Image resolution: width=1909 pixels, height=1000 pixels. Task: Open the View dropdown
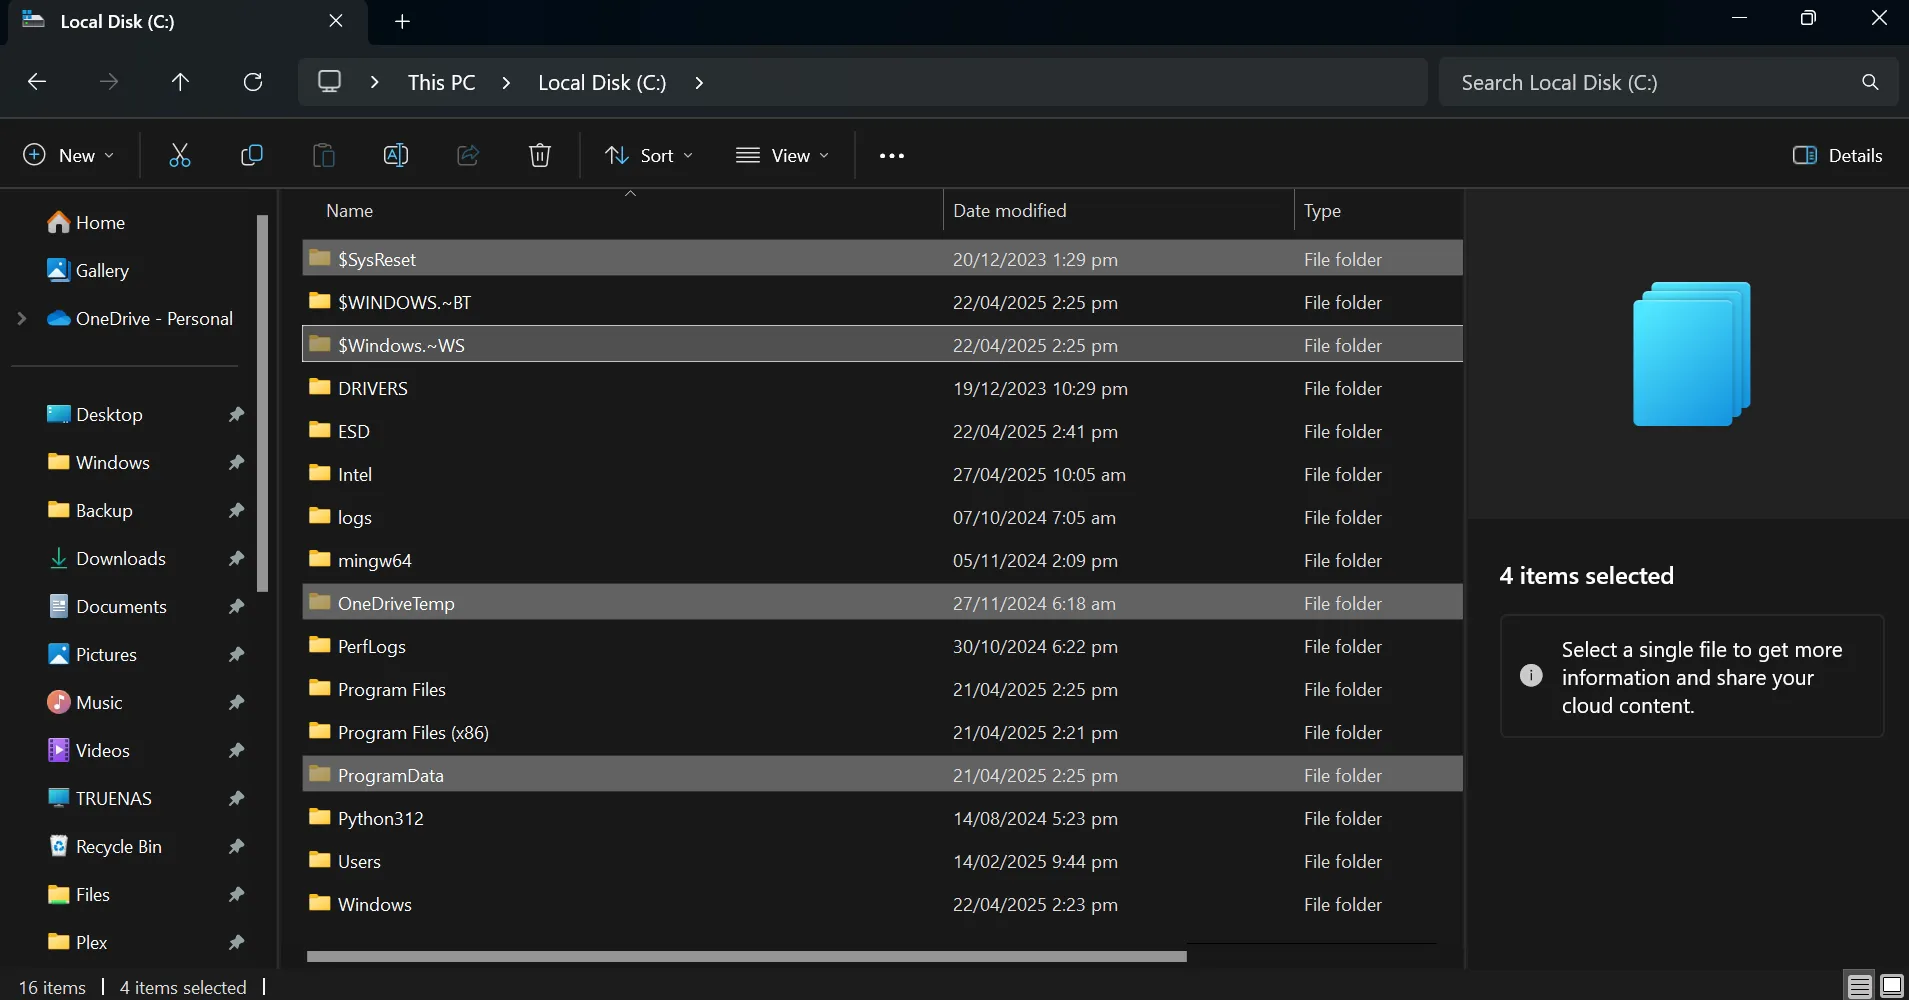pyautogui.click(x=784, y=155)
